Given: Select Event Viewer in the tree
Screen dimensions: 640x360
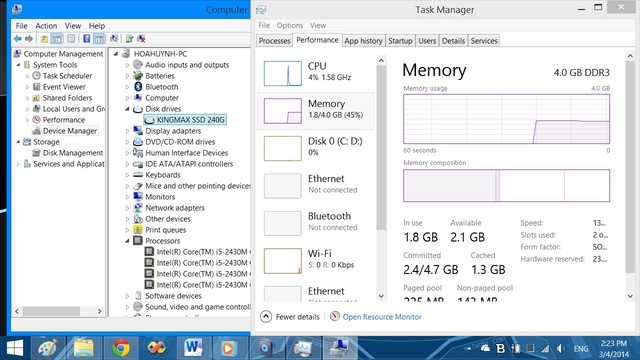Looking at the screenshot, I should [x=64, y=87].
